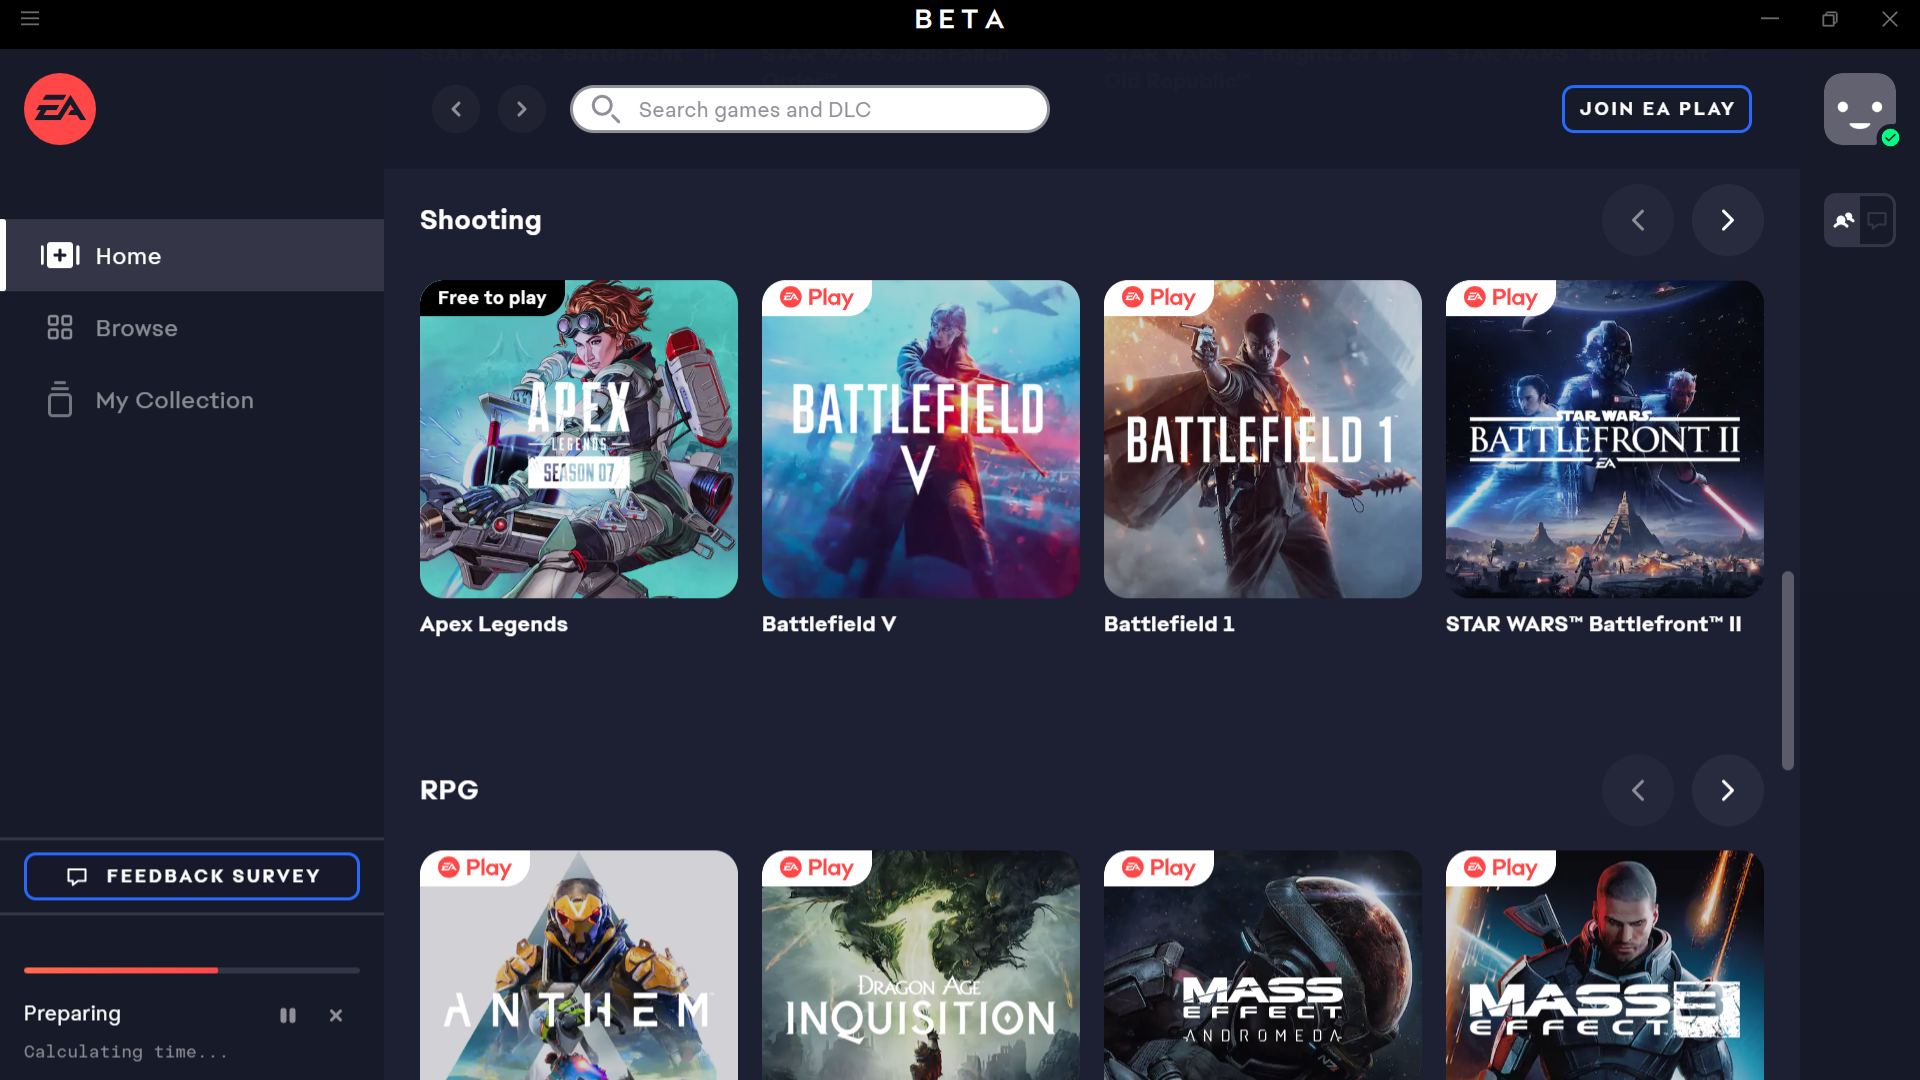Click the user profile avatar icon
Image resolution: width=1920 pixels, height=1080 pixels.
pyautogui.click(x=1859, y=108)
